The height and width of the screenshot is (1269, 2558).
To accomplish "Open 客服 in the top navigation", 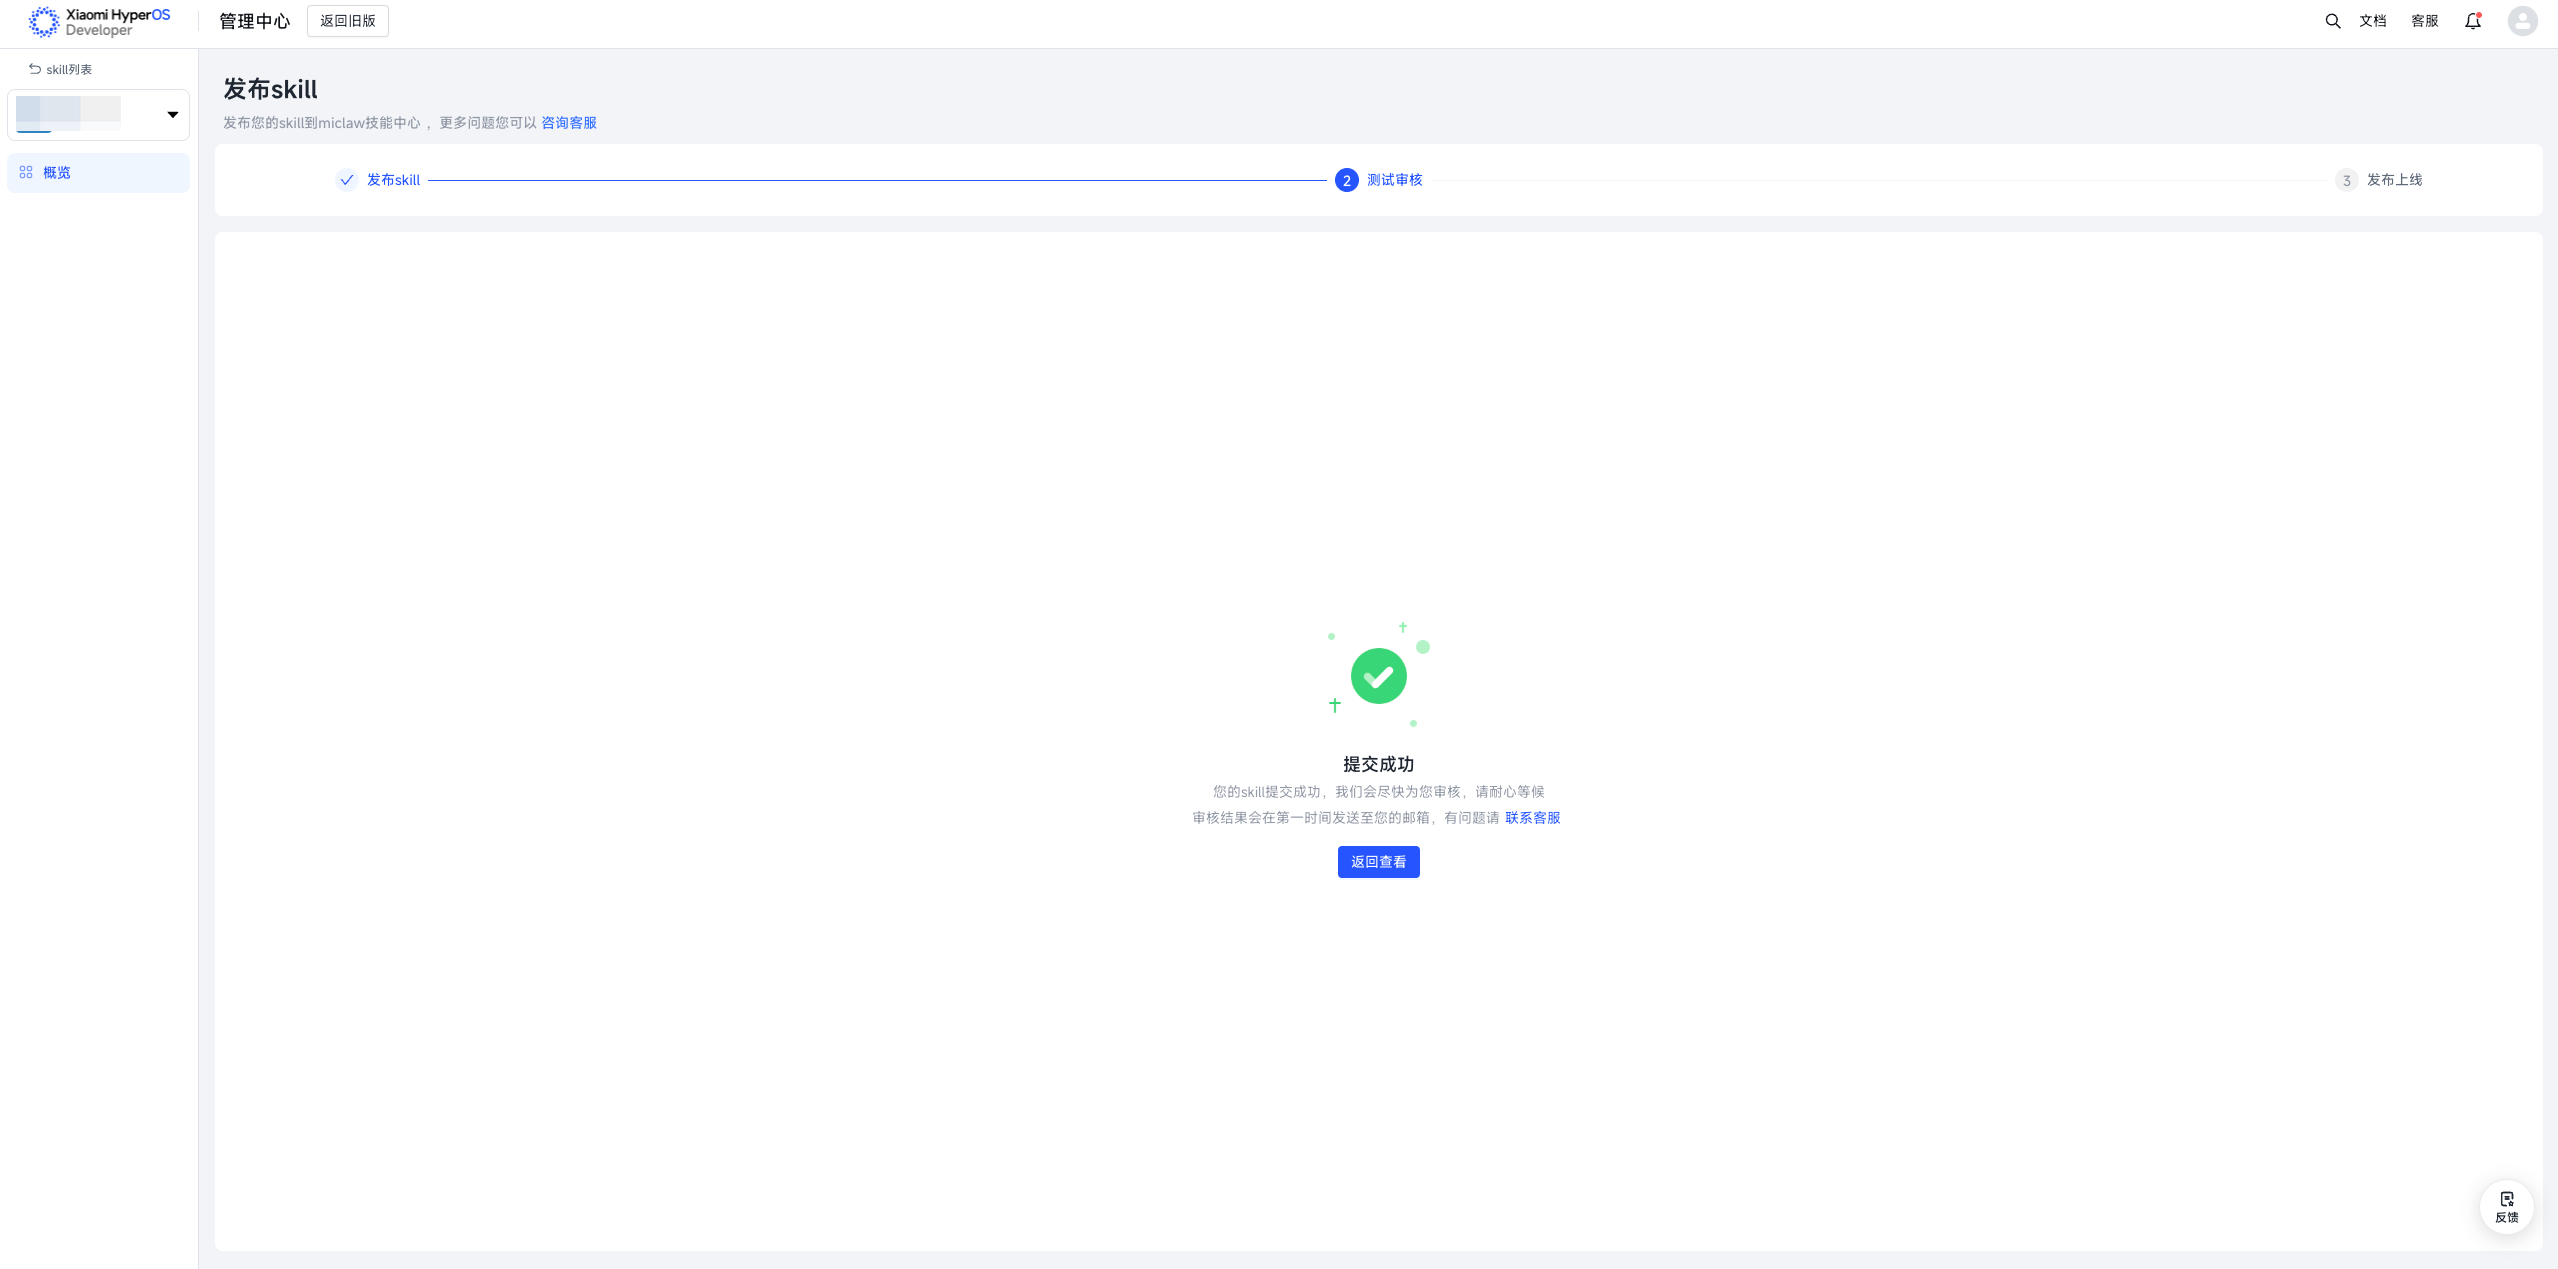I will (2424, 21).
